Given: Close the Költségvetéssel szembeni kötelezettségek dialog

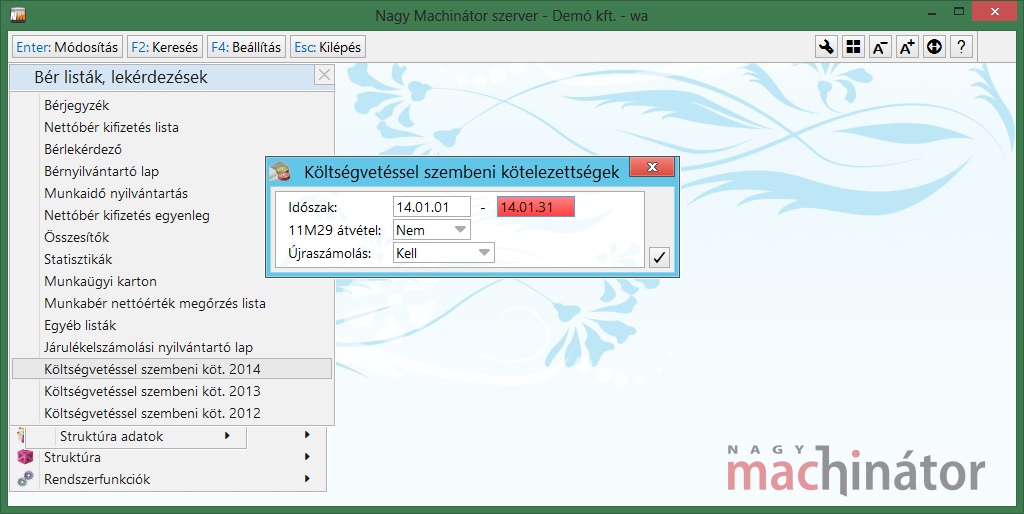Looking at the screenshot, I should 652,168.
